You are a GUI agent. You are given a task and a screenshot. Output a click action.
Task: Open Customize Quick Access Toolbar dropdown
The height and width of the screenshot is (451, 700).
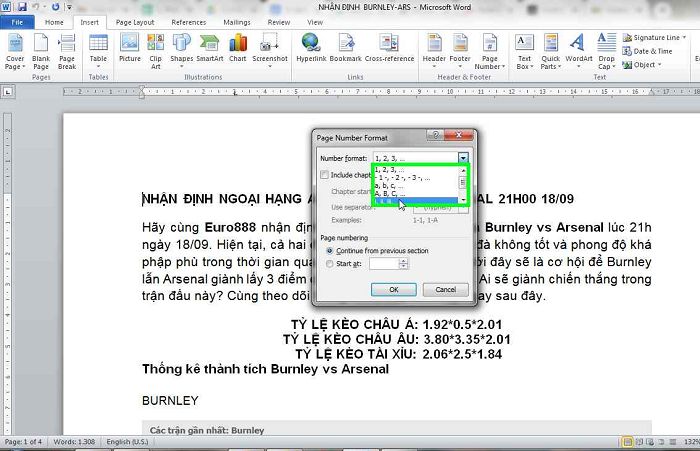click(x=69, y=7)
